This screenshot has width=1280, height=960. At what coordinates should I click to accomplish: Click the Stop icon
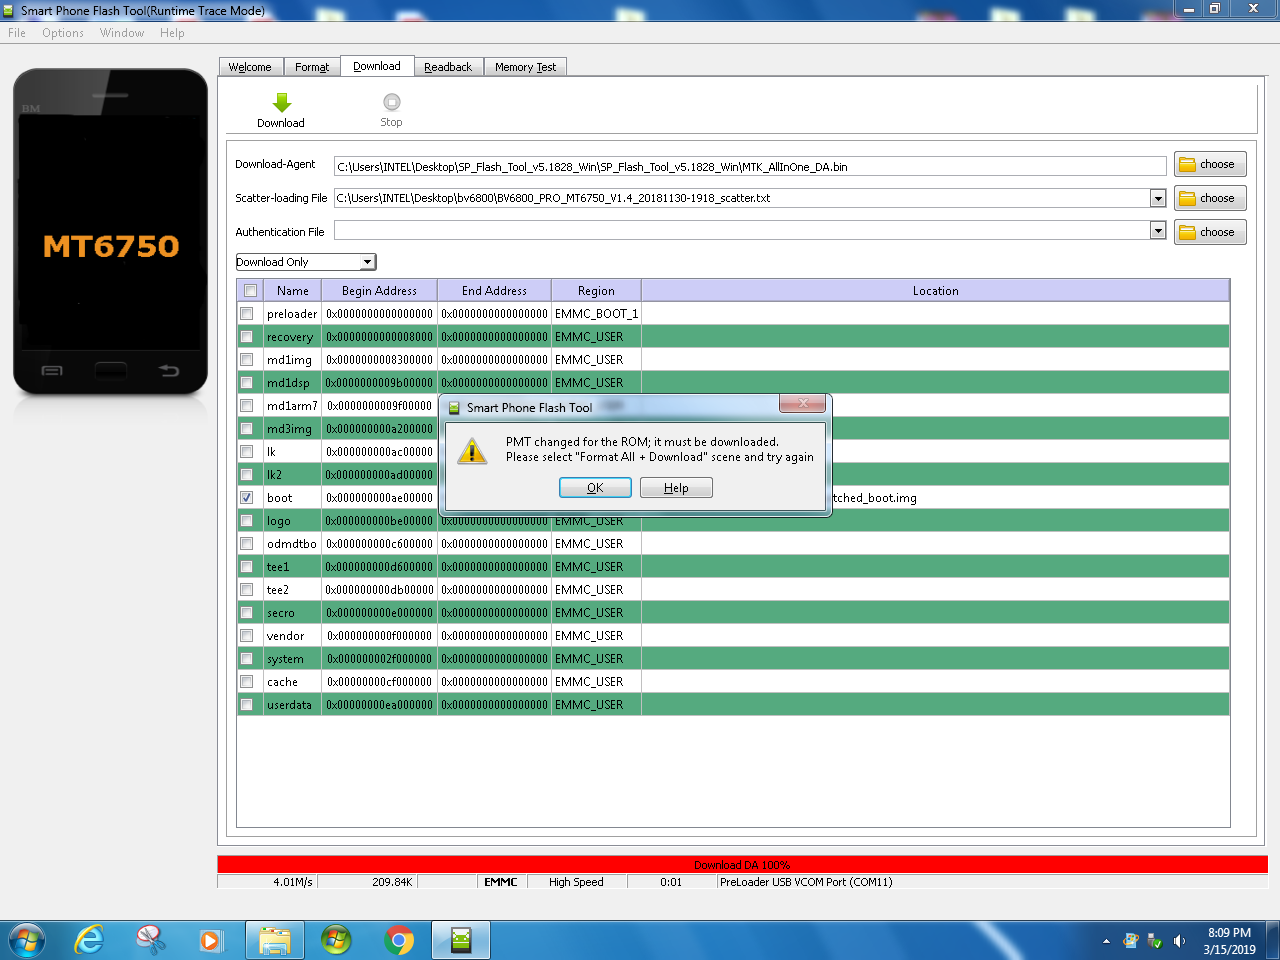point(392,102)
